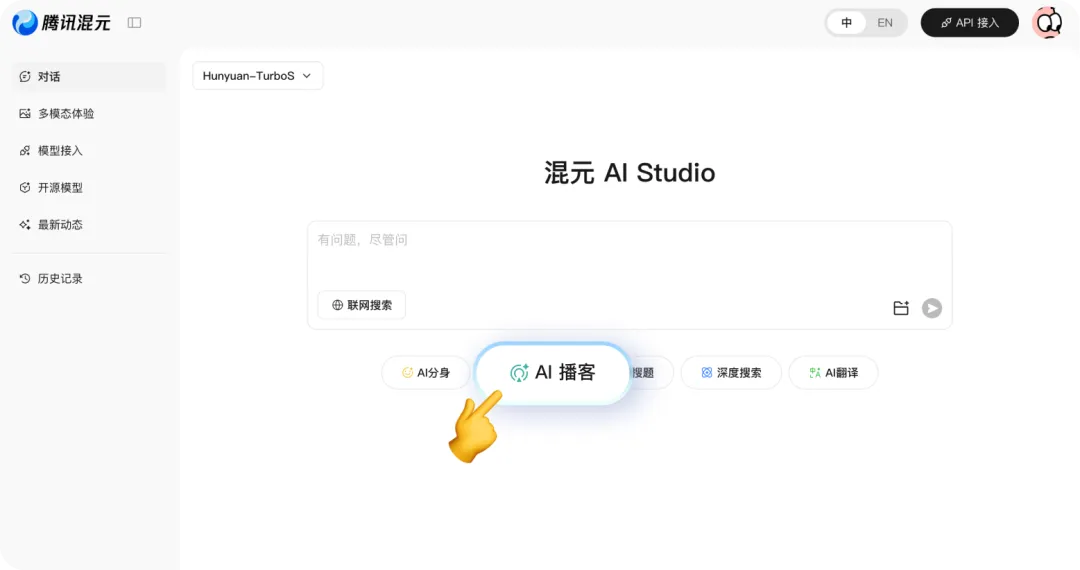This screenshot has width=1080, height=570.
Task: Click the API 接入 button
Action: (x=969, y=23)
